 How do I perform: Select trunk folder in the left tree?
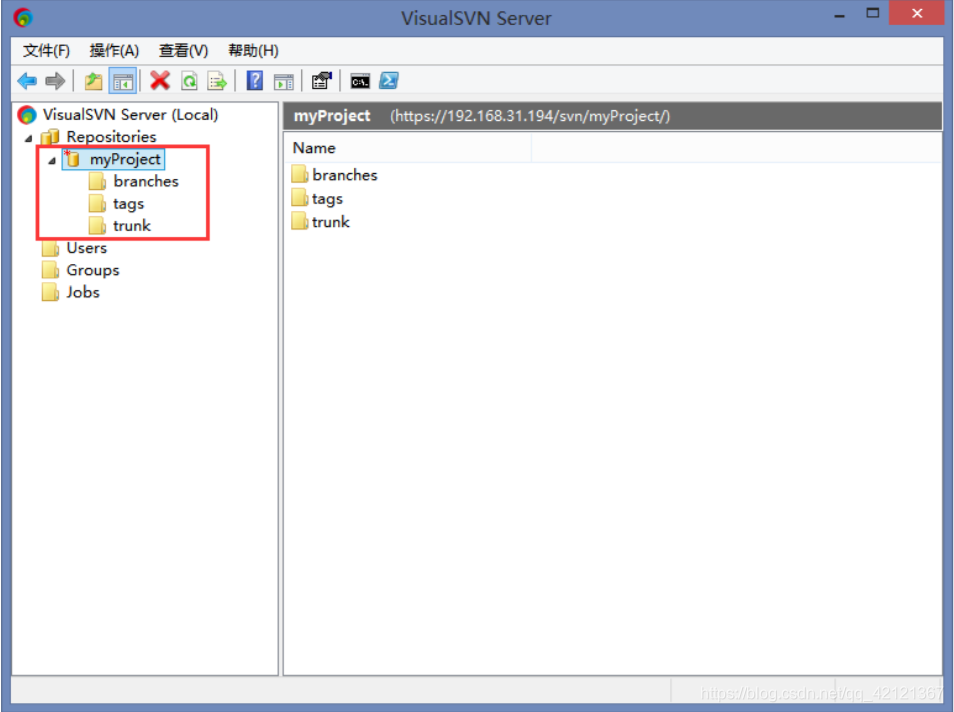point(132,226)
